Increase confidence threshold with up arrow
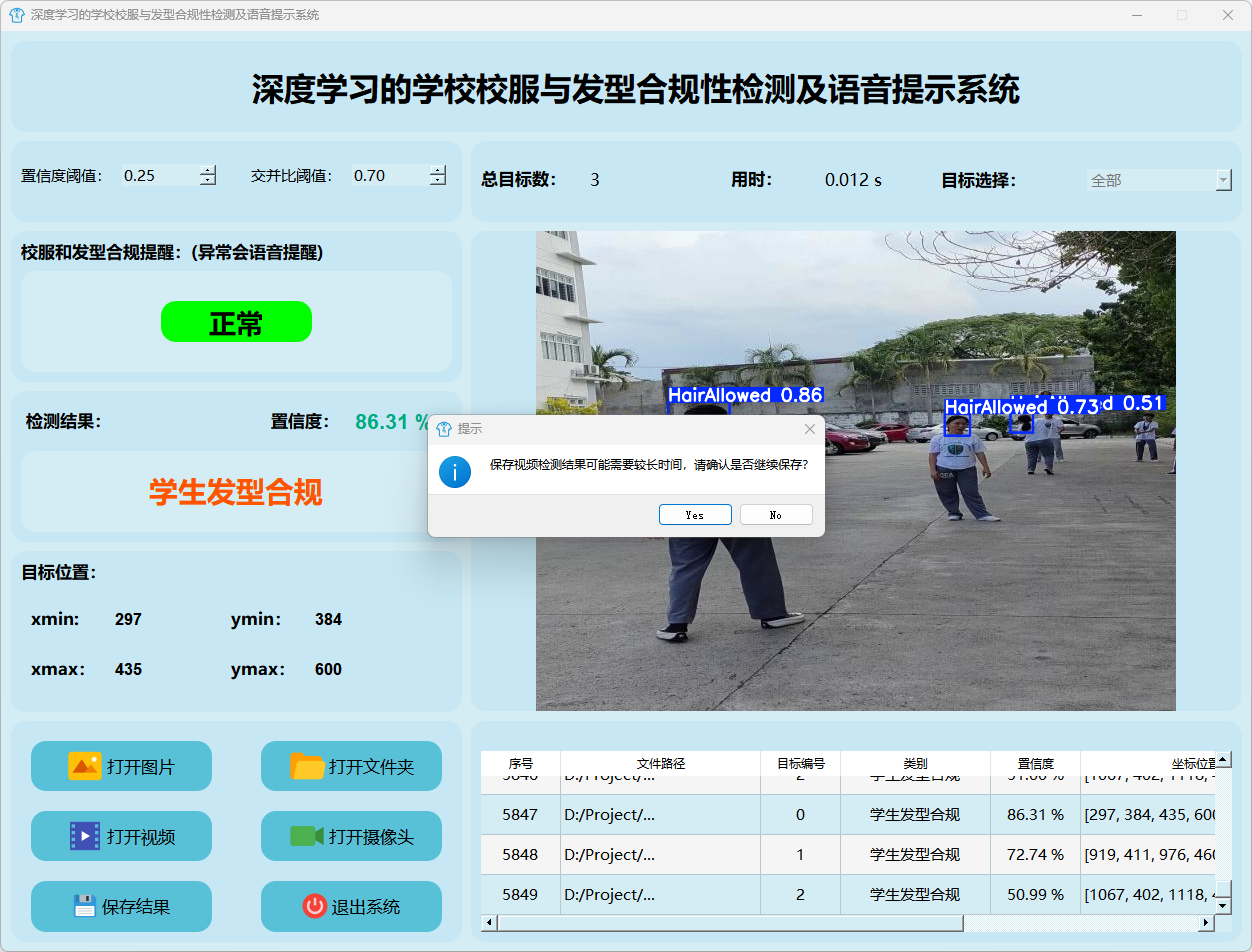Viewport: 1252px width, 952px height. 207,170
